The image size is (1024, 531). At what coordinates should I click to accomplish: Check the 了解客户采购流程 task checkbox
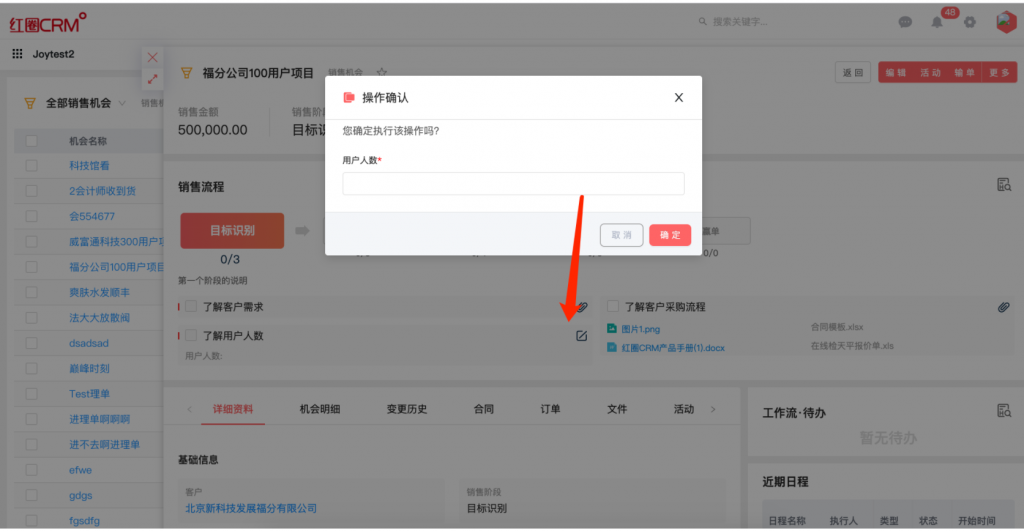click(x=613, y=307)
